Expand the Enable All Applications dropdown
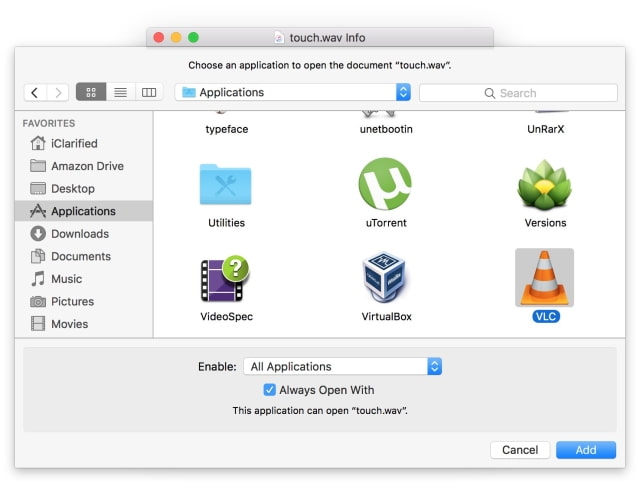Image resolution: width=640 pixels, height=486 pixels. coord(342,366)
